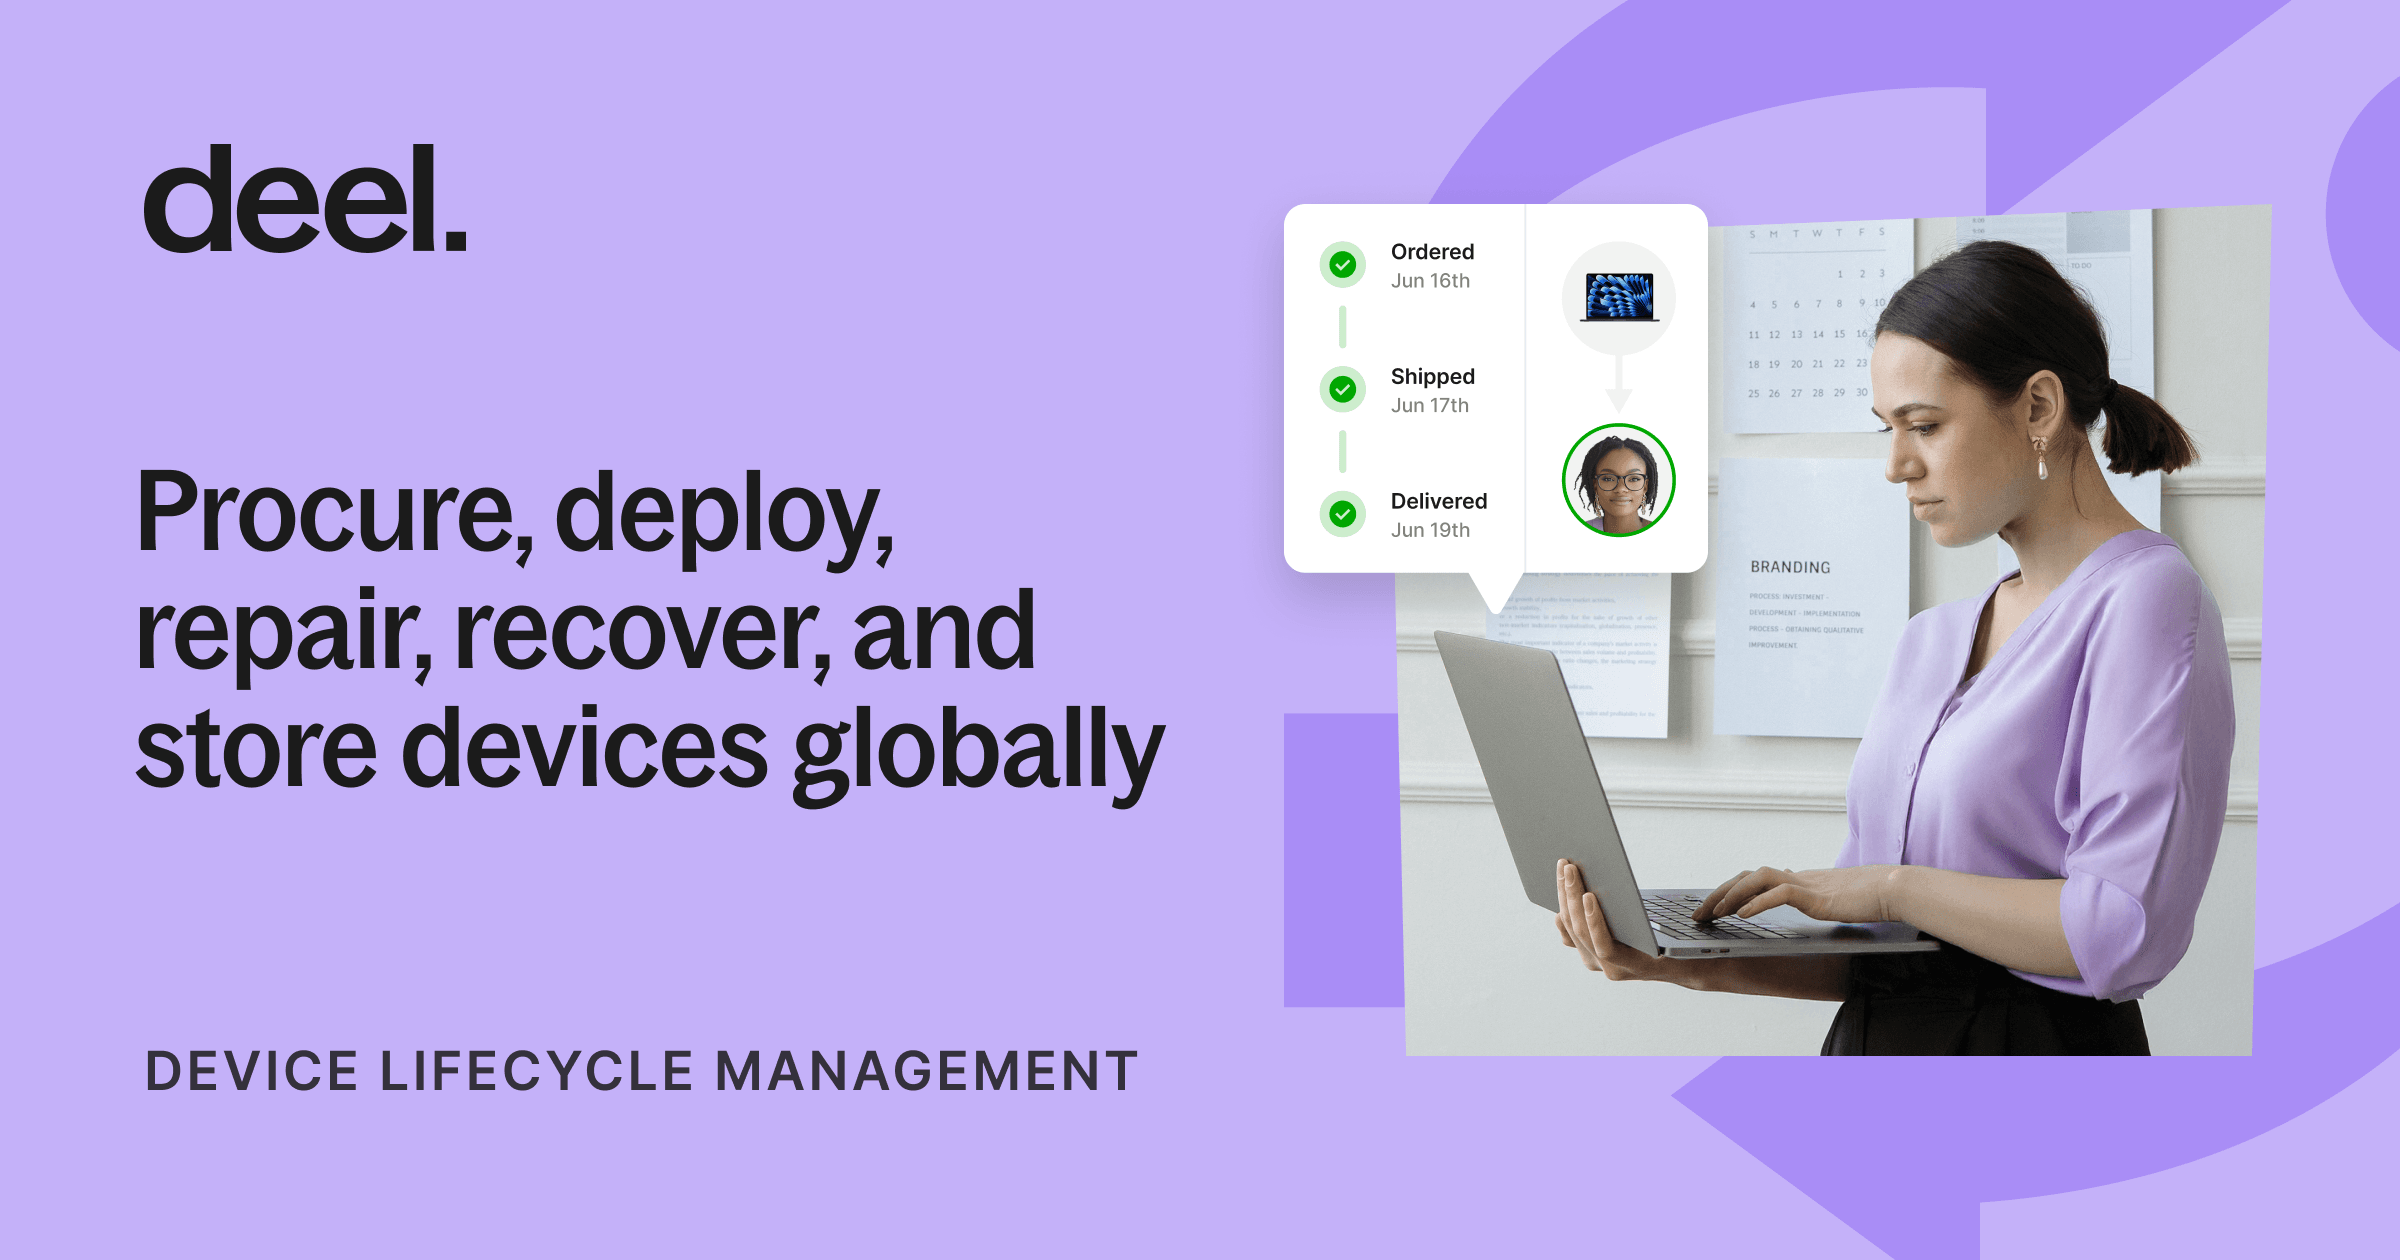
Task: Click the wall calendar showing dates 1 to 30
Action: coord(1810,320)
